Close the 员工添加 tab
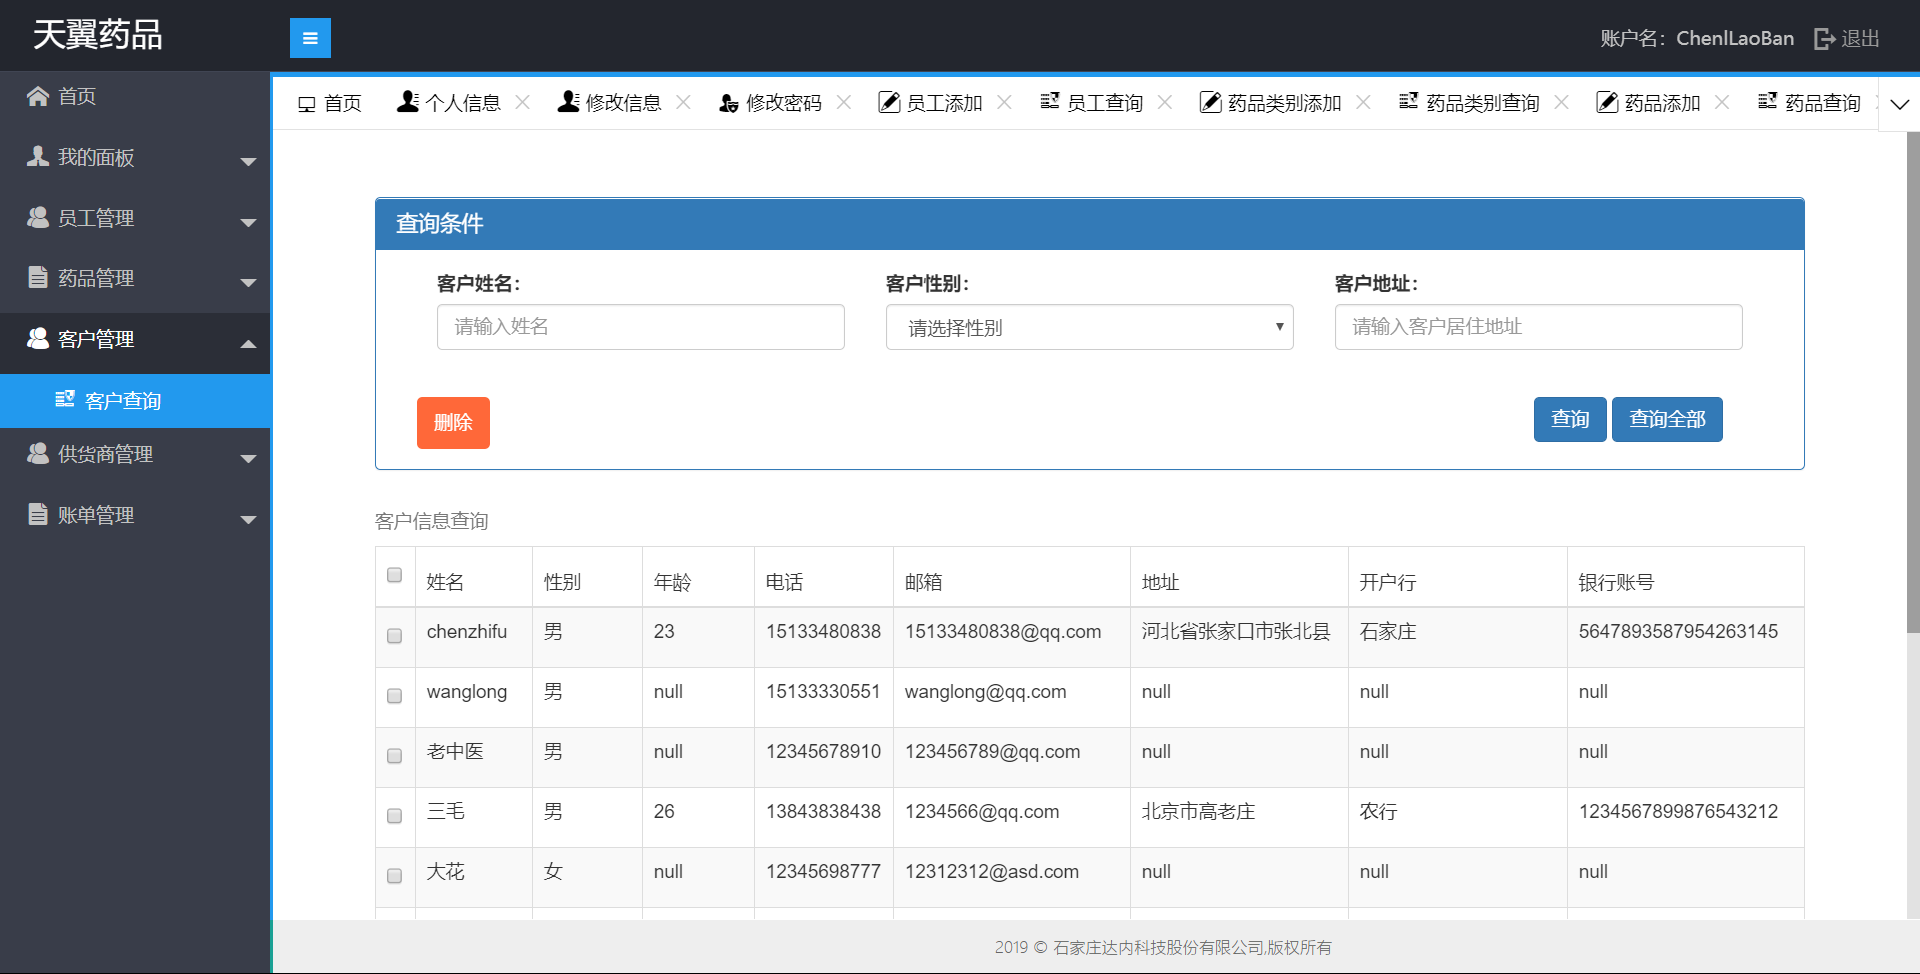The height and width of the screenshot is (974, 1920). coord(1004,102)
